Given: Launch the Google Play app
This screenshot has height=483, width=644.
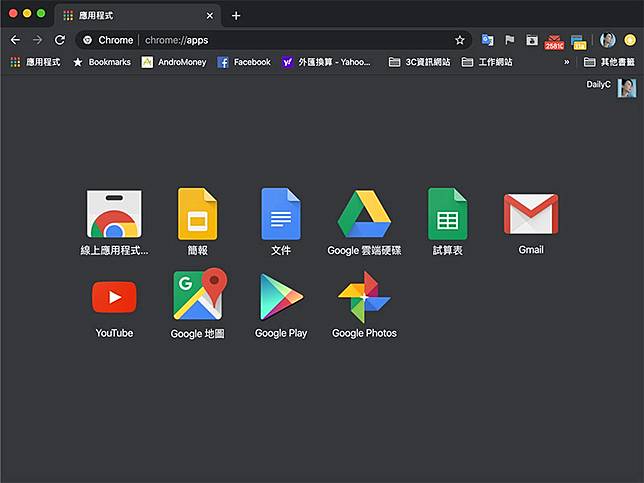Looking at the screenshot, I should click(281, 297).
